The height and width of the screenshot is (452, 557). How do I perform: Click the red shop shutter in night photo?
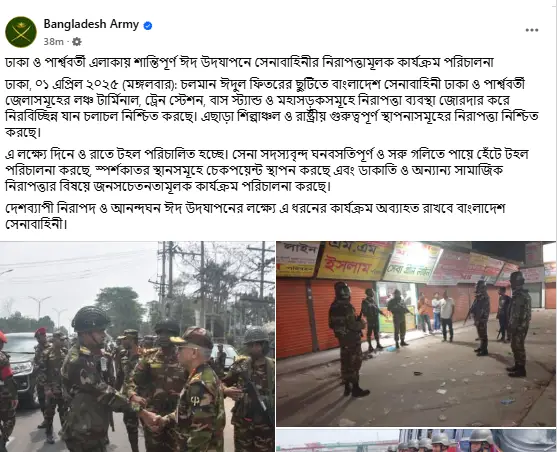pos(293,318)
